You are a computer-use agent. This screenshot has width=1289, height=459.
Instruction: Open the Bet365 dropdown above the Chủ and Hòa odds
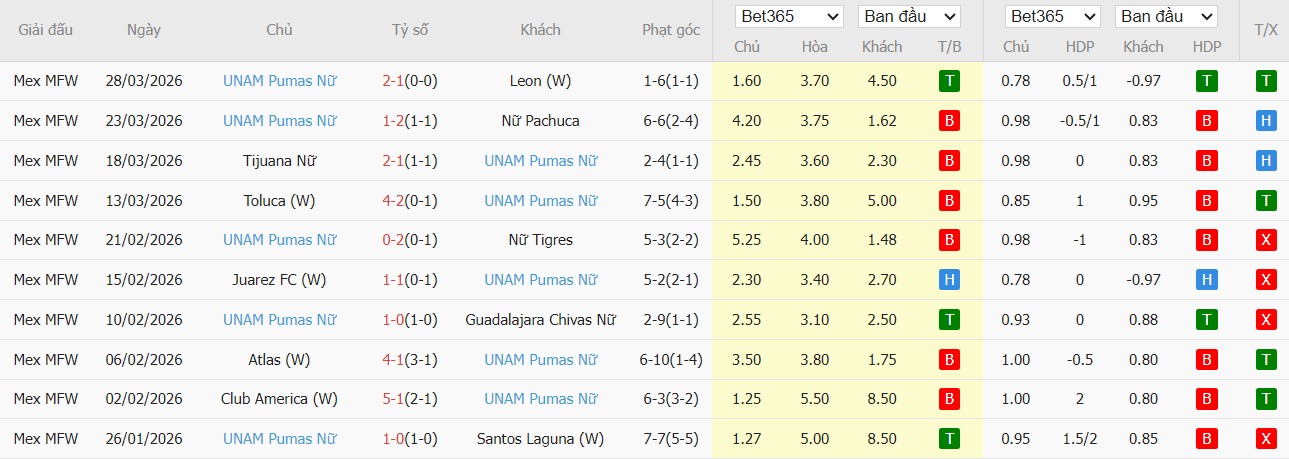coord(789,17)
